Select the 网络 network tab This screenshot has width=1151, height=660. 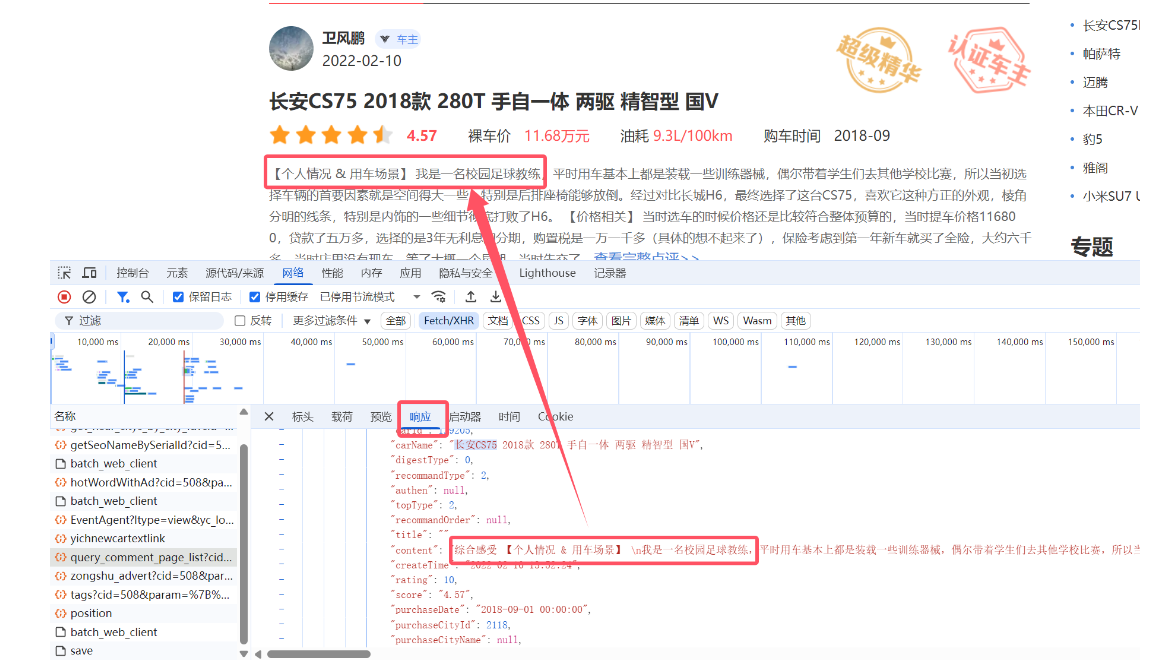click(x=293, y=273)
